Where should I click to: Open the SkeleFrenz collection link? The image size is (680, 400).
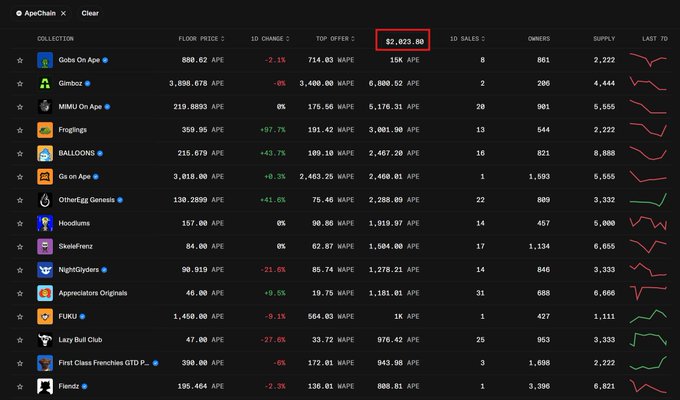pyautogui.click(x=75, y=246)
